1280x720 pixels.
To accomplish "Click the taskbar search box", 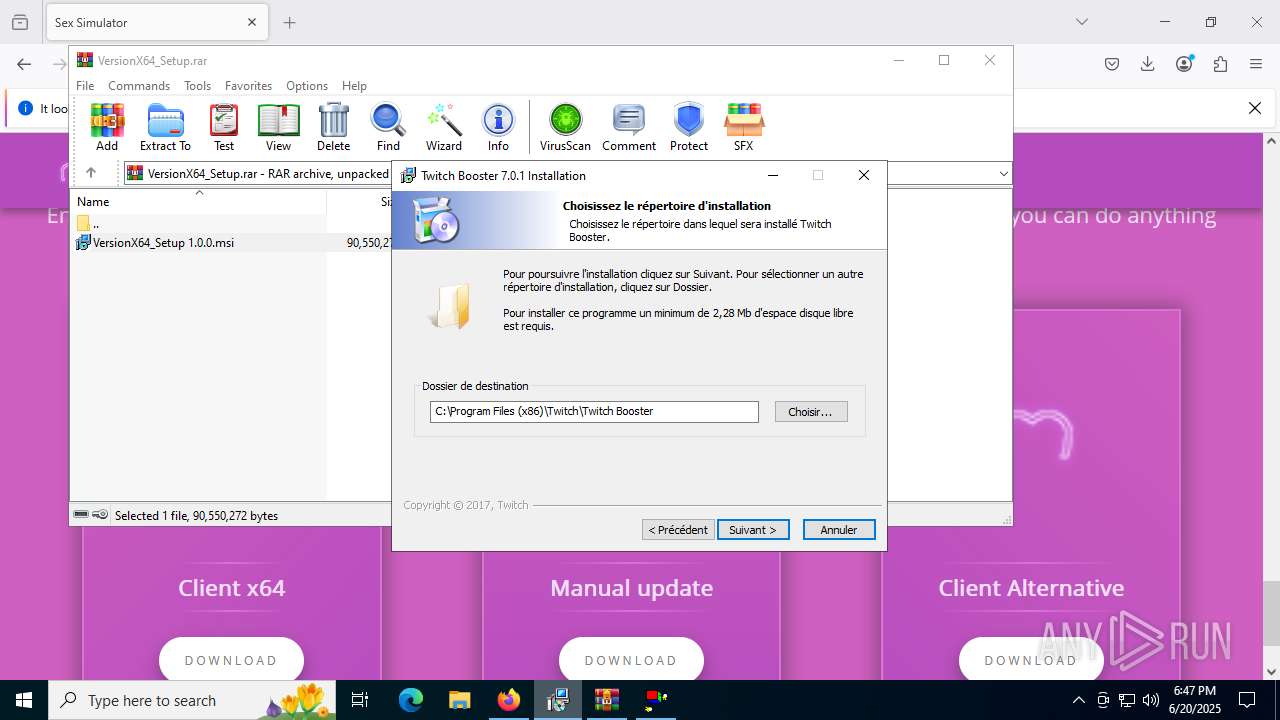I will coord(194,700).
